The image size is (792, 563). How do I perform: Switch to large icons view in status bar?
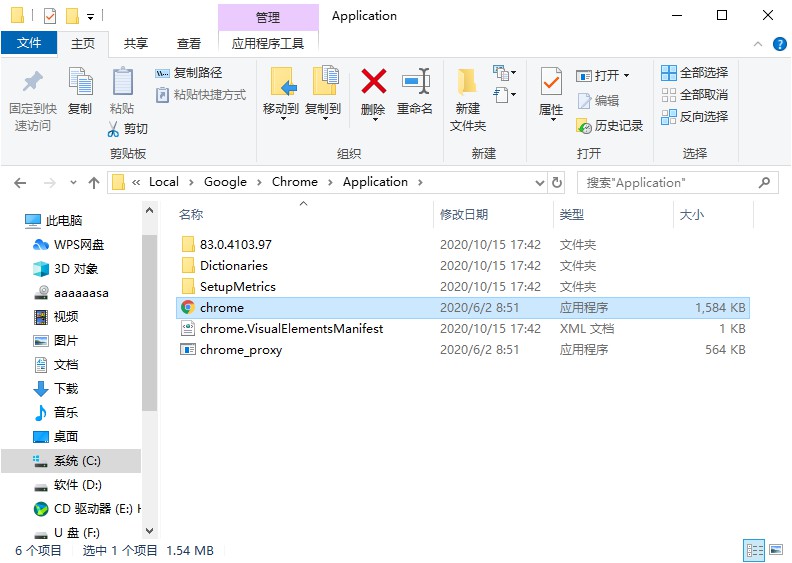tap(775, 551)
